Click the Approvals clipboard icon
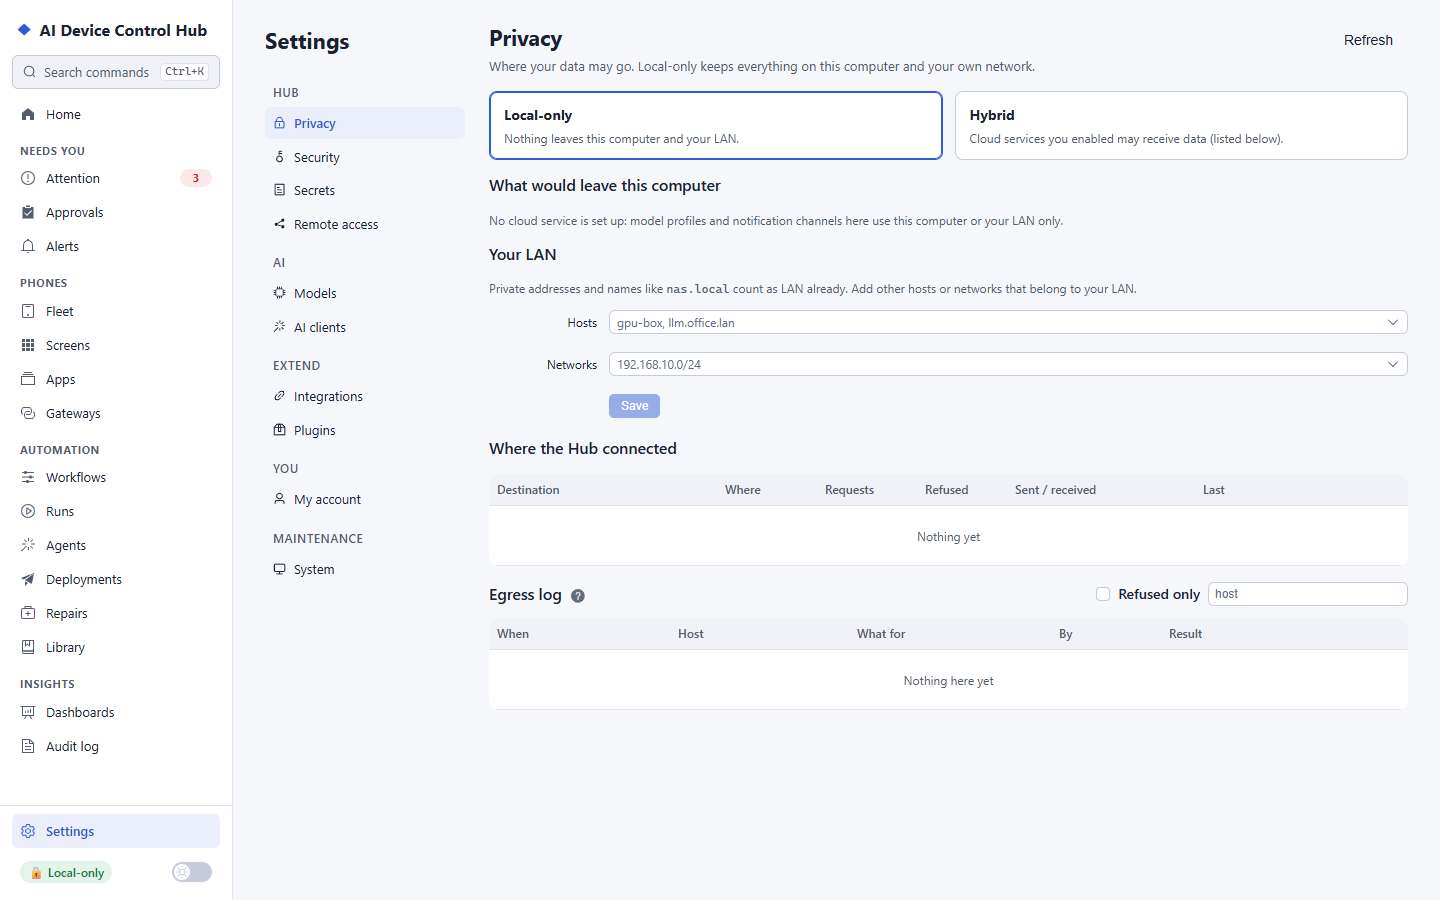 28,213
